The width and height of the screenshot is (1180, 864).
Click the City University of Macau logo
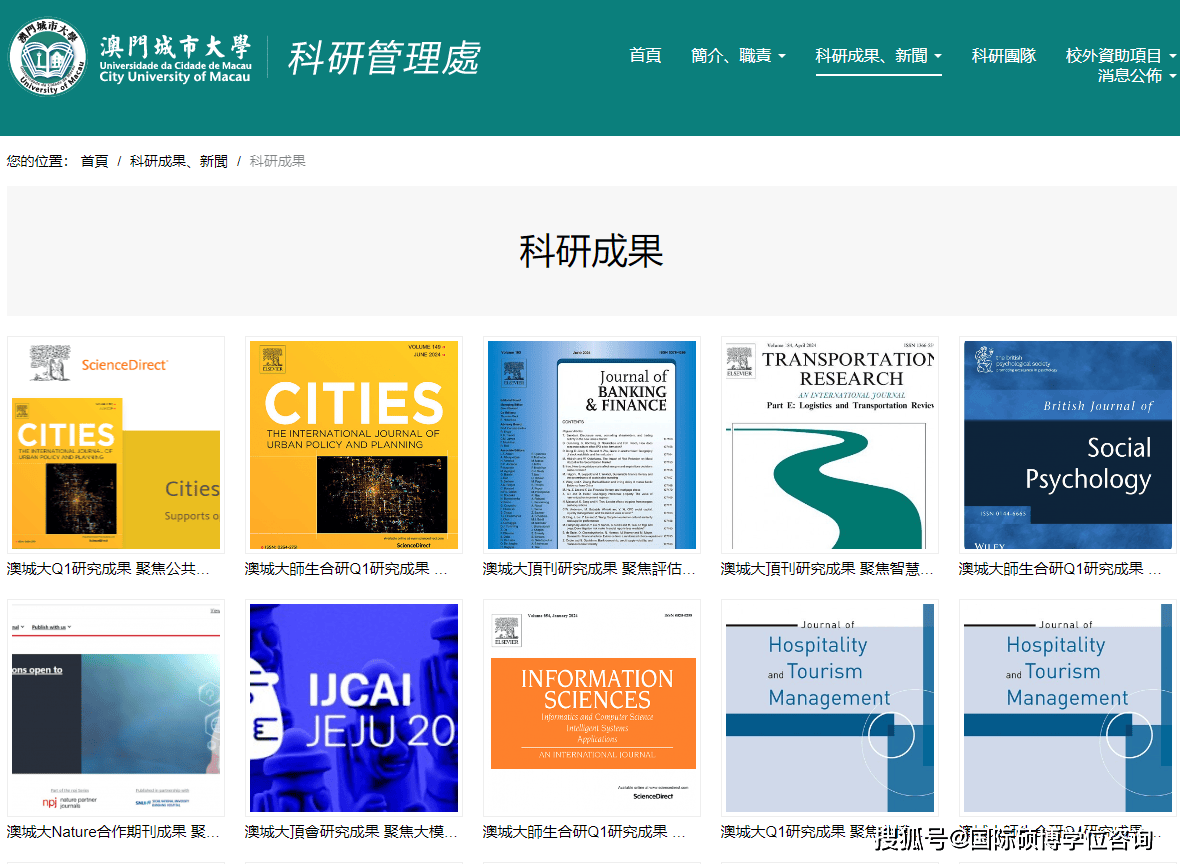tap(130, 58)
